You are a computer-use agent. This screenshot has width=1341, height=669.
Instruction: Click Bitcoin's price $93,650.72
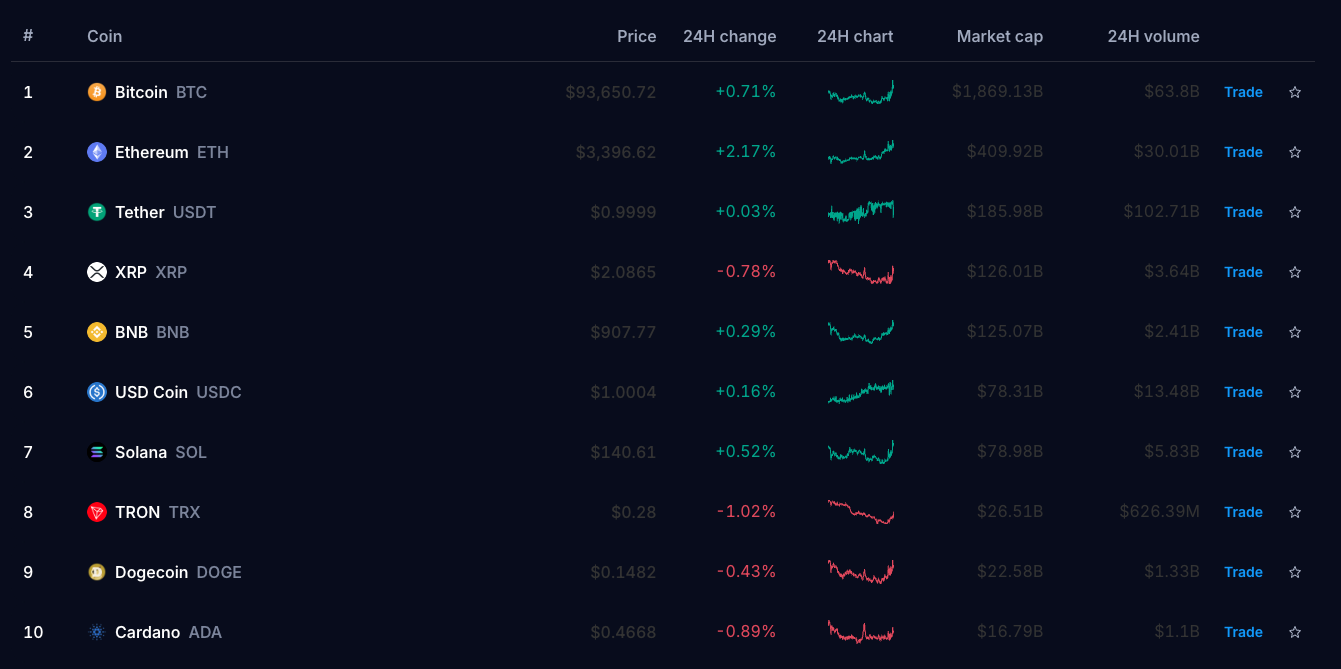point(611,92)
